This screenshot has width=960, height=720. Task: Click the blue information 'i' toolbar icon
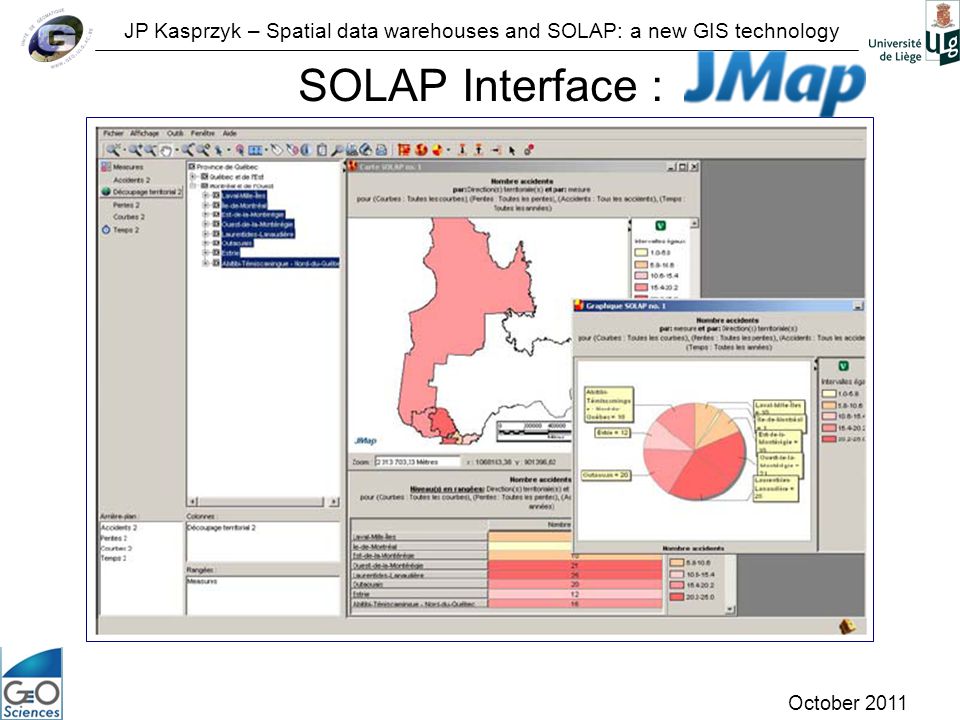[304, 150]
